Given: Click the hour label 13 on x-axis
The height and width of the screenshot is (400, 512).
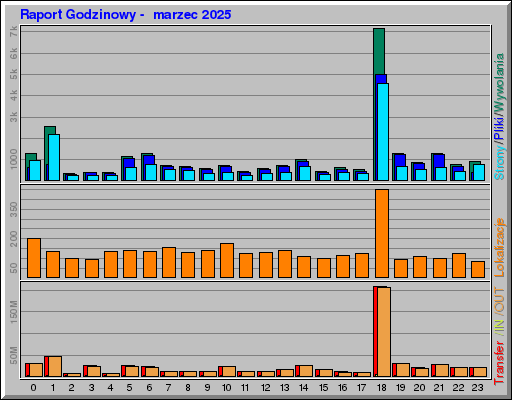Looking at the screenshot, I should pos(284,388).
